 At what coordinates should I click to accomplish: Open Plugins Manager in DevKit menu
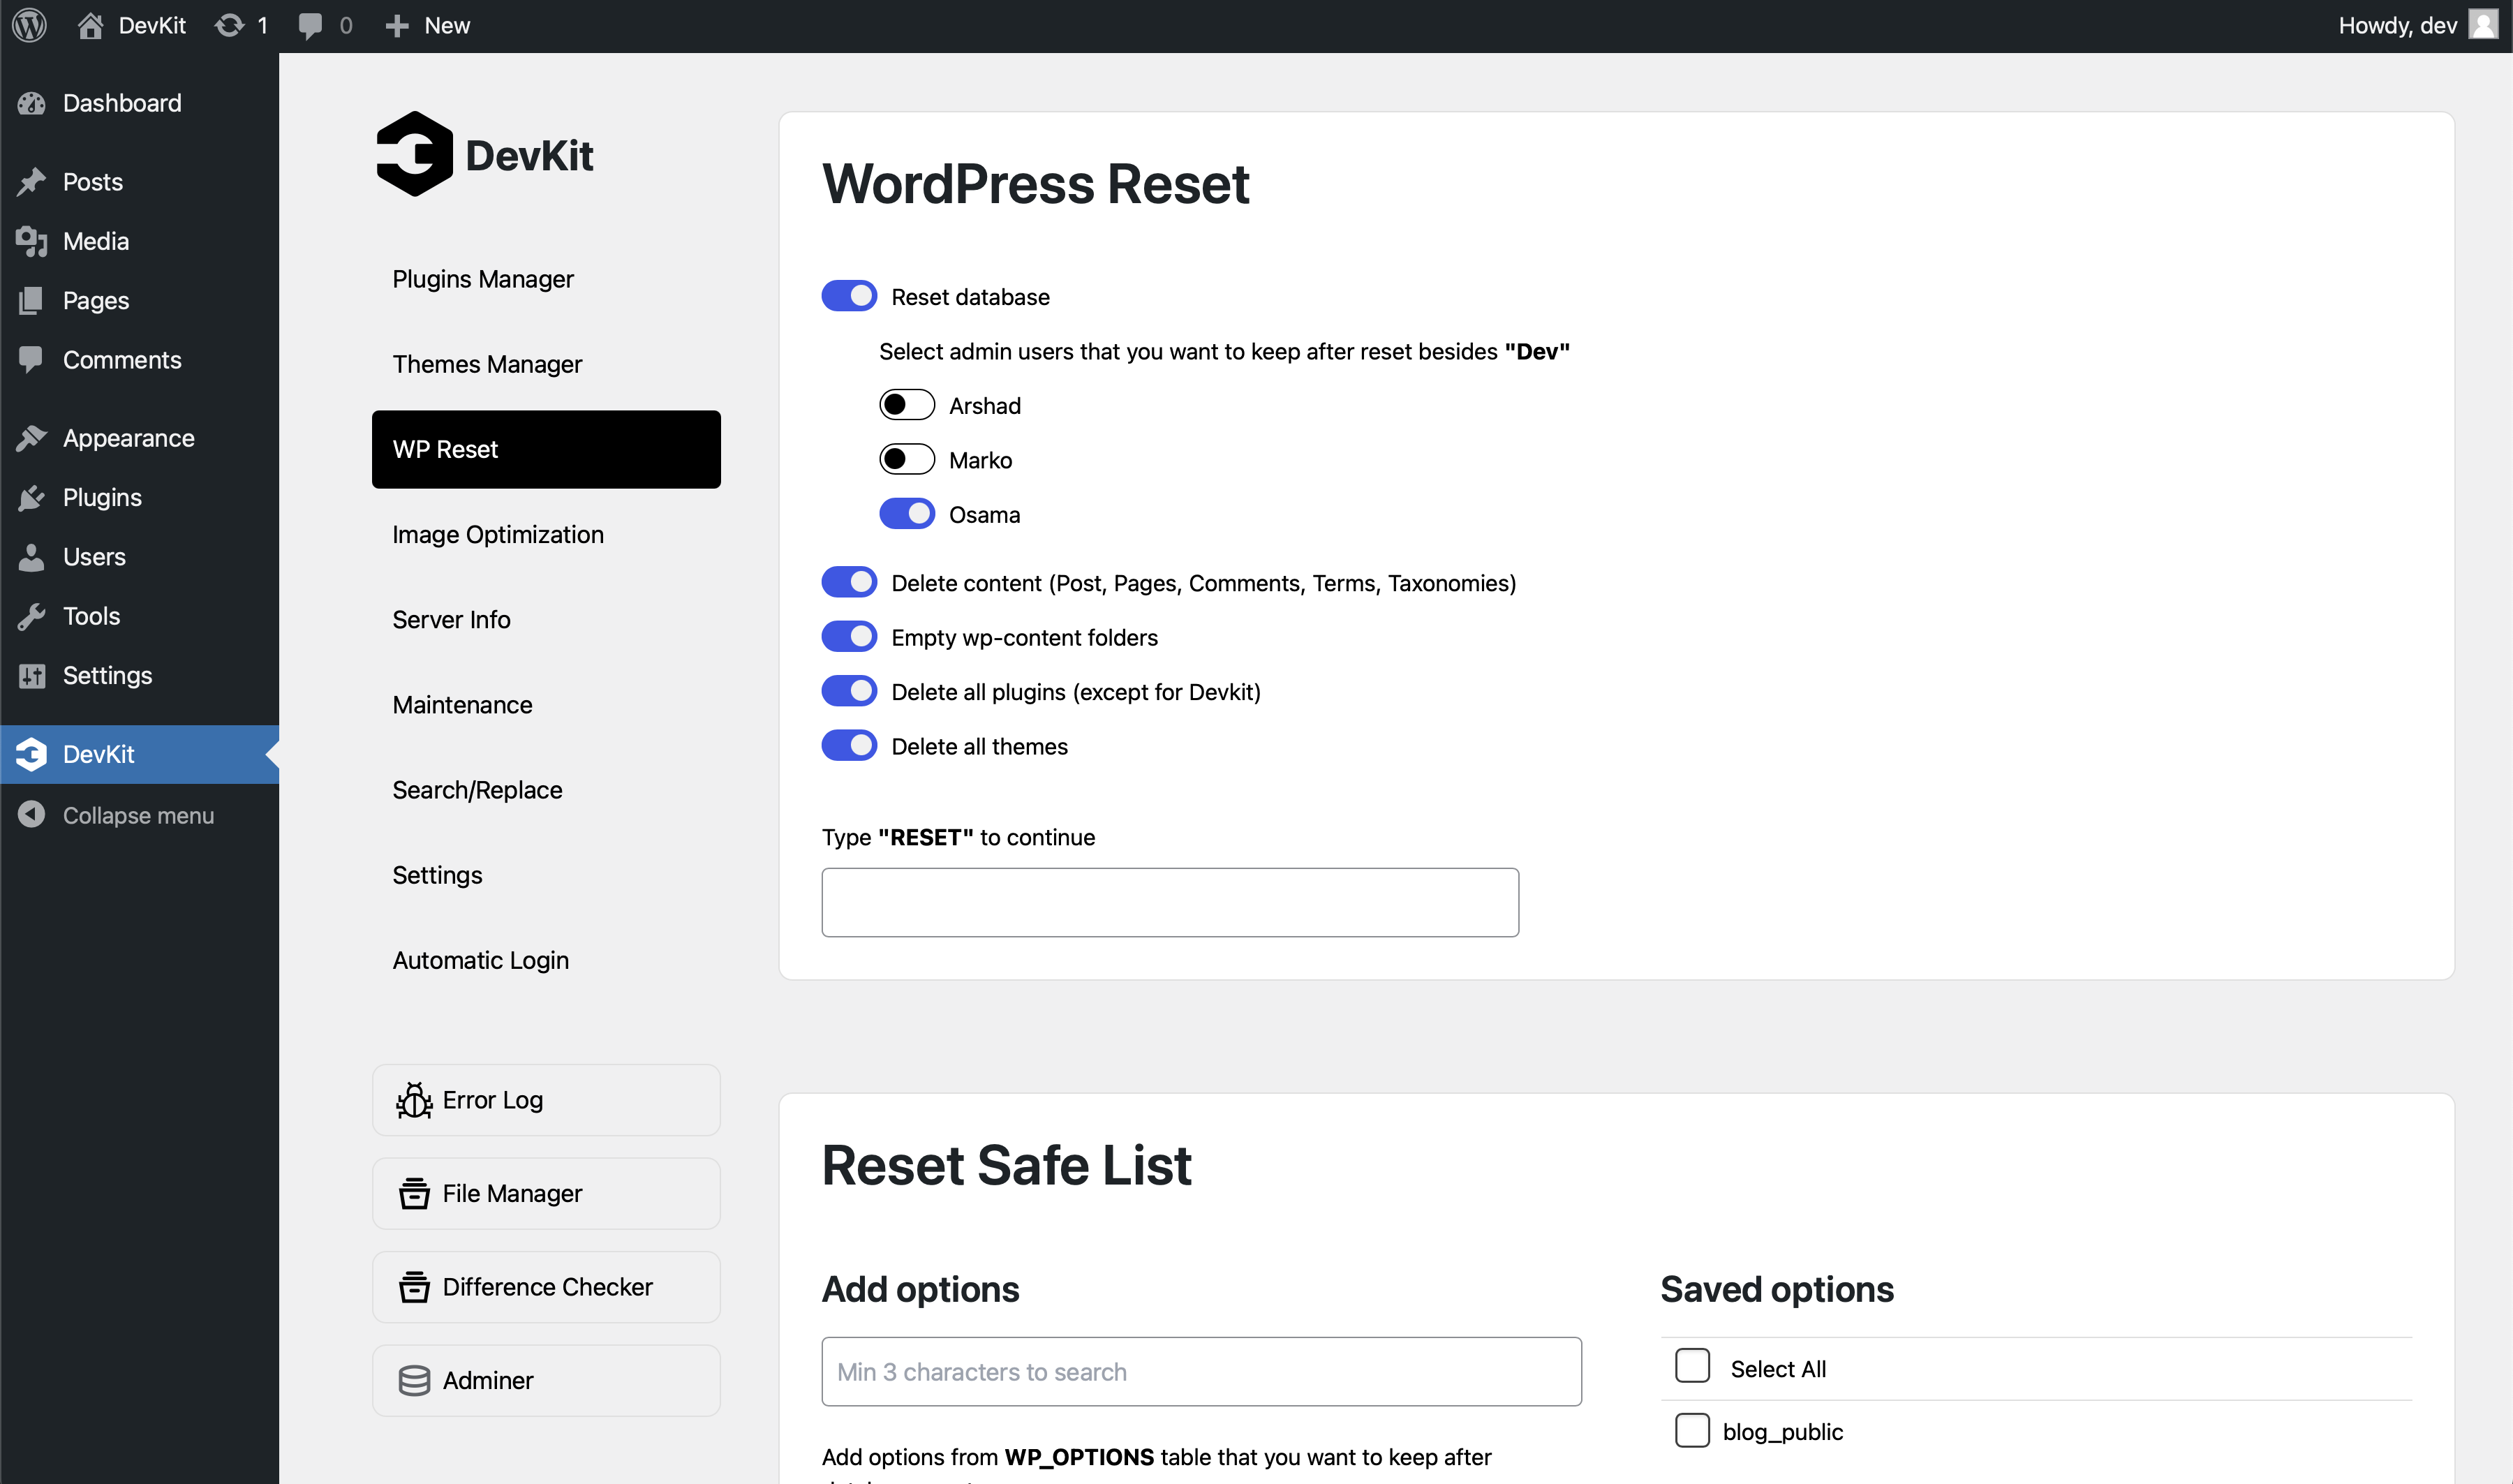pyautogui.click(x=546, y=279)
